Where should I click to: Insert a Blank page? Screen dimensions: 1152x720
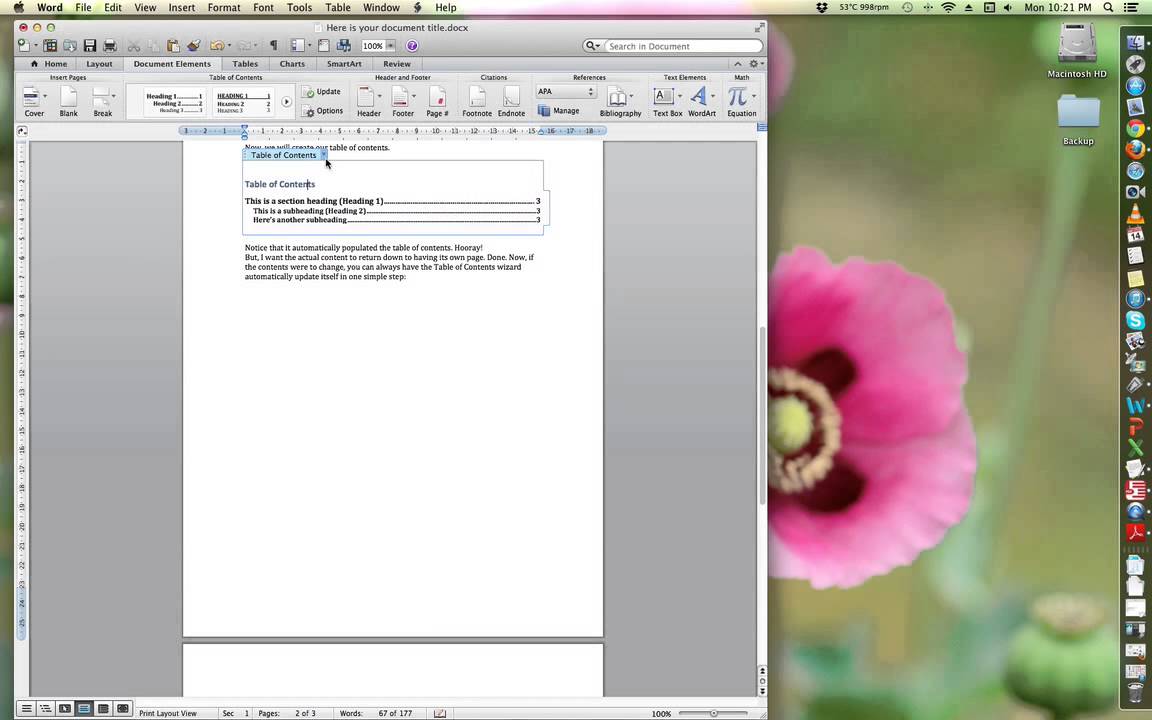68,101
